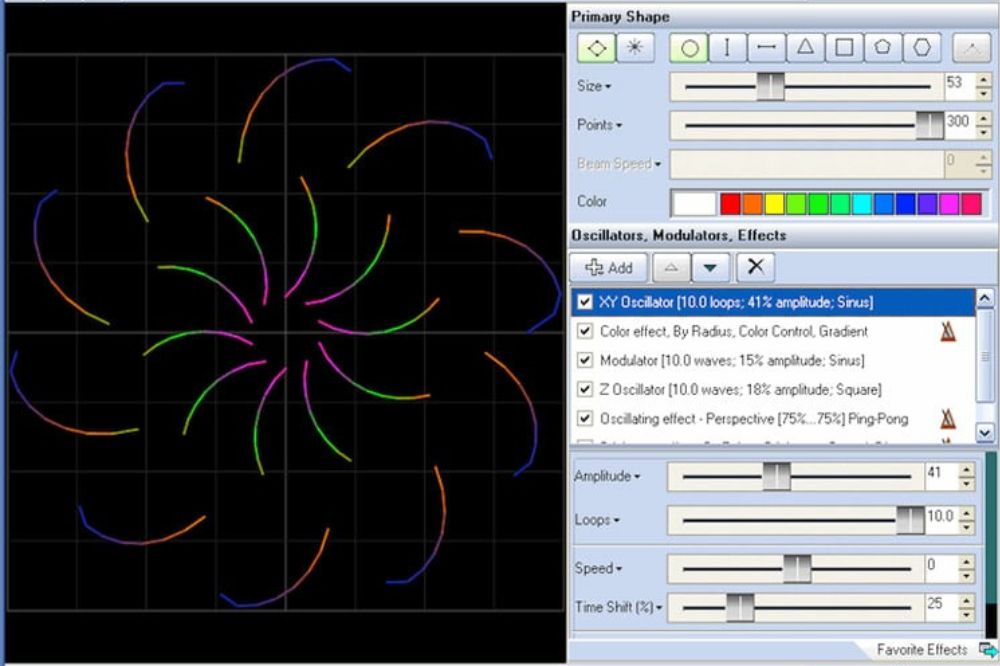This screenshot has height=666, width=1000.
Task: Click the Points slider handle
Action: pos(929,125)
